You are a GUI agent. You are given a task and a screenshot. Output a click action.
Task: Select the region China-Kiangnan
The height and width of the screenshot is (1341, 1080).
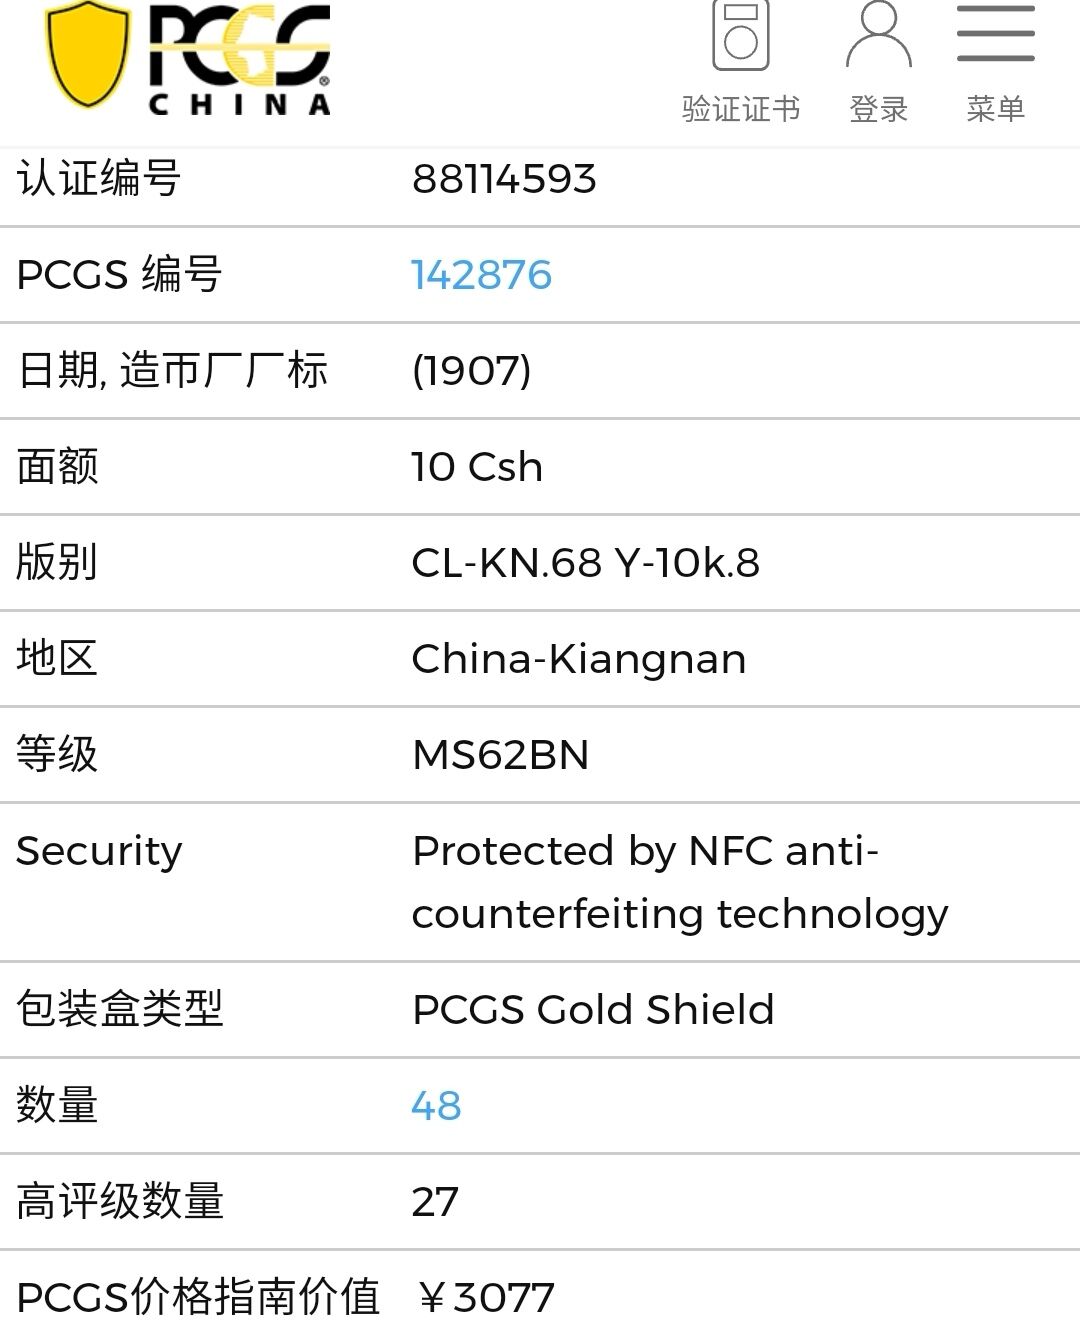[x=579, y=659]
